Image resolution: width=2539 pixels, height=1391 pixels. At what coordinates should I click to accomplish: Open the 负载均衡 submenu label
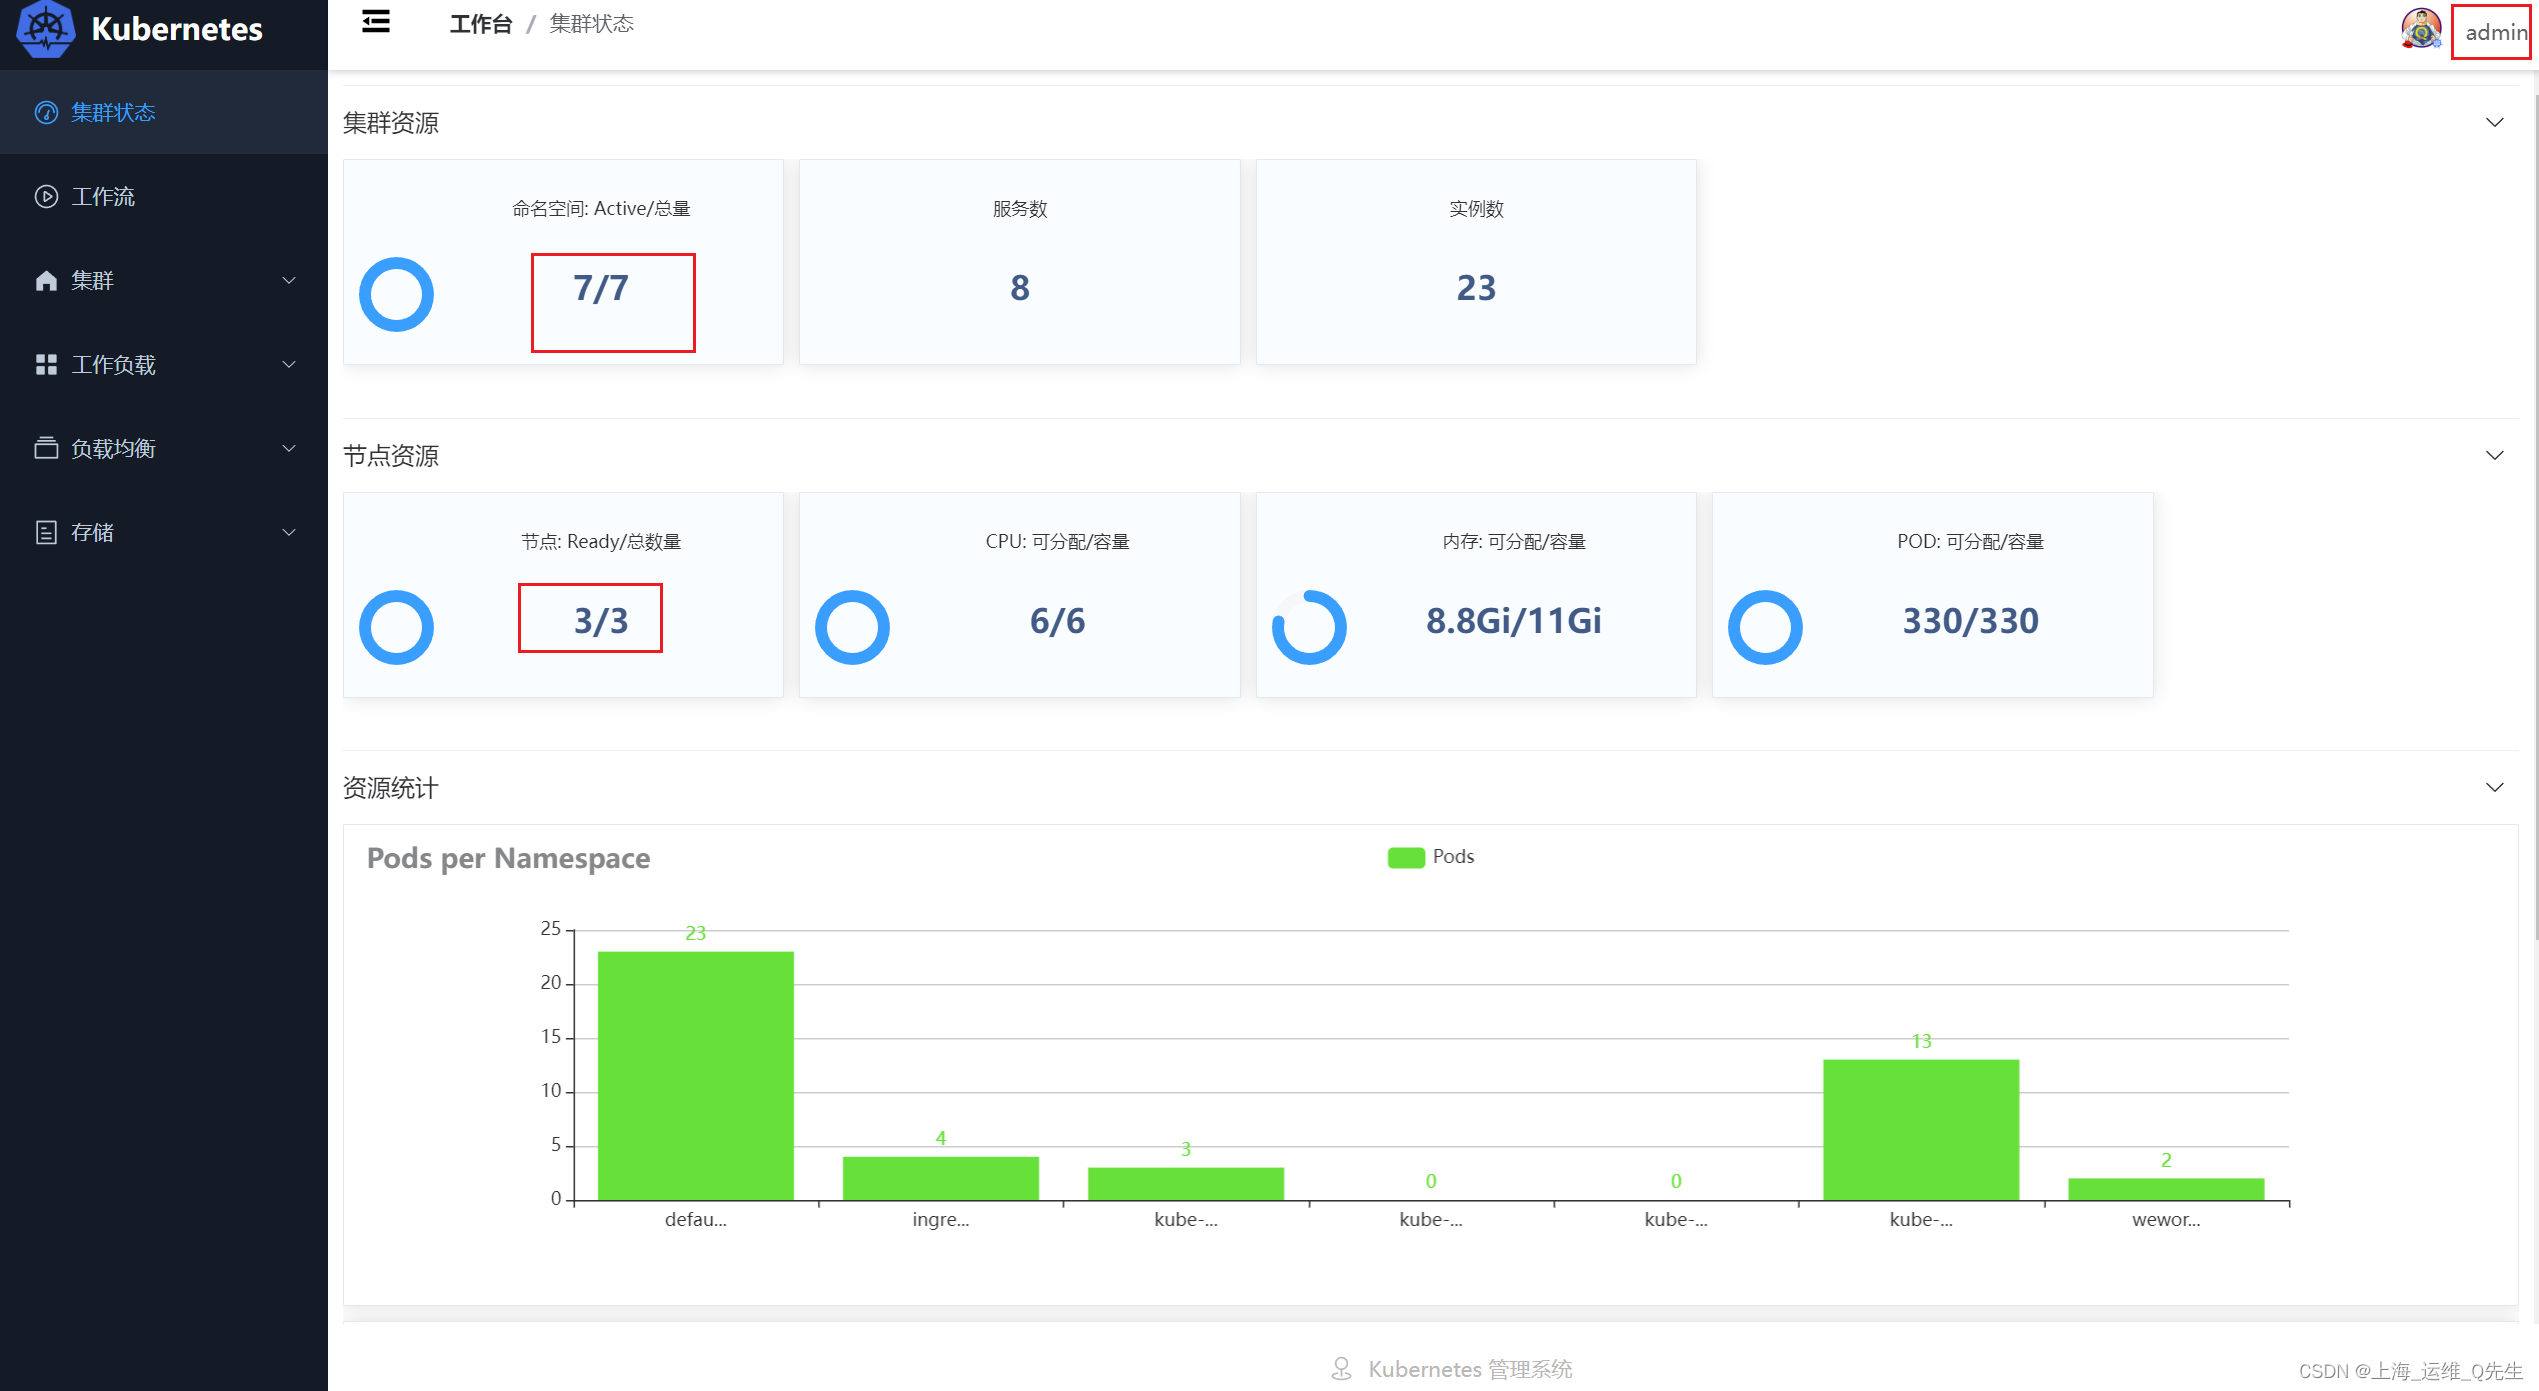point(114,448)
